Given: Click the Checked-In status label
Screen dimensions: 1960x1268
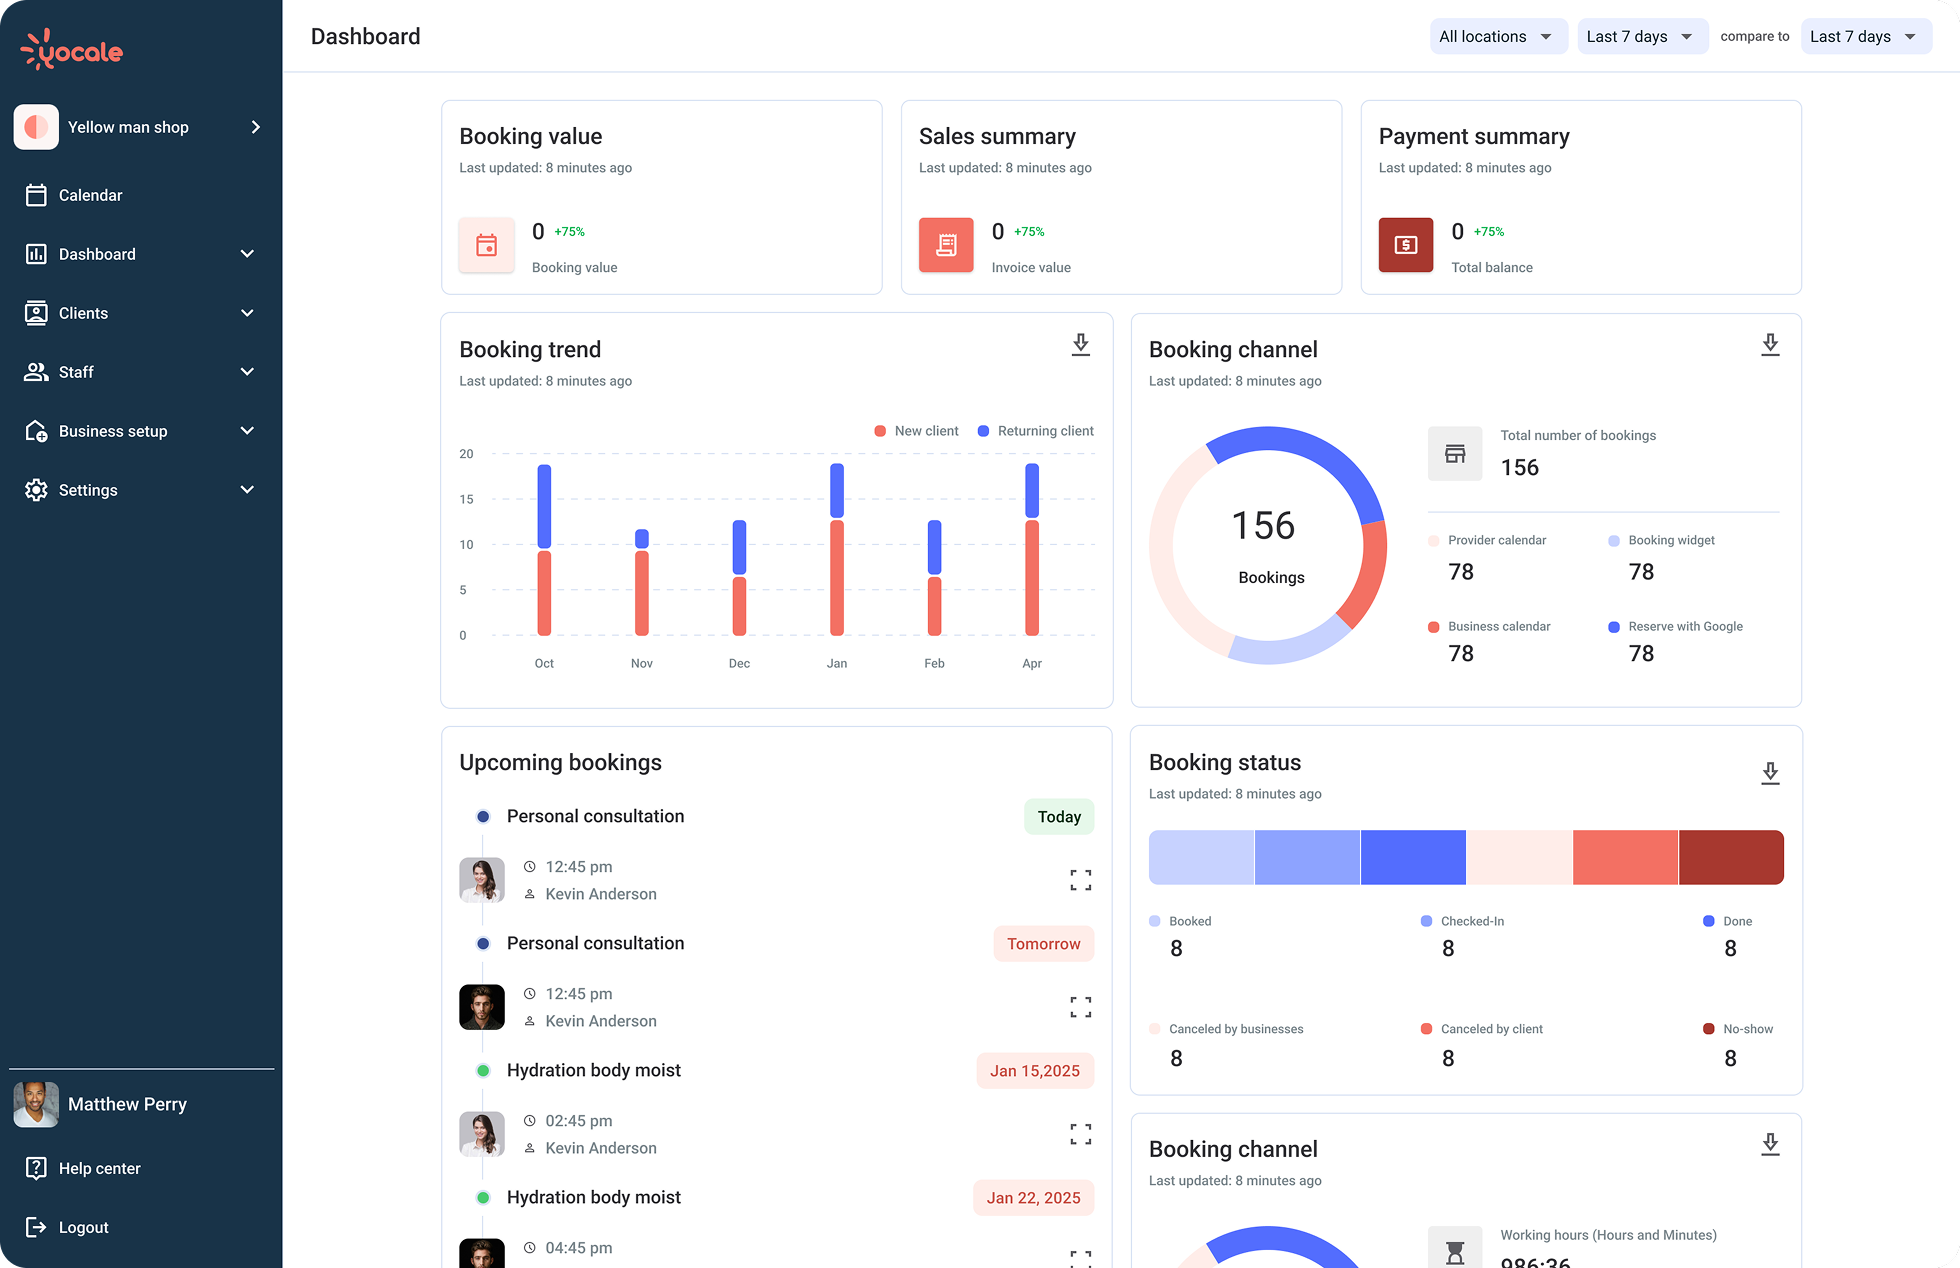Looking at the screenshot, I should point(1472,921).
